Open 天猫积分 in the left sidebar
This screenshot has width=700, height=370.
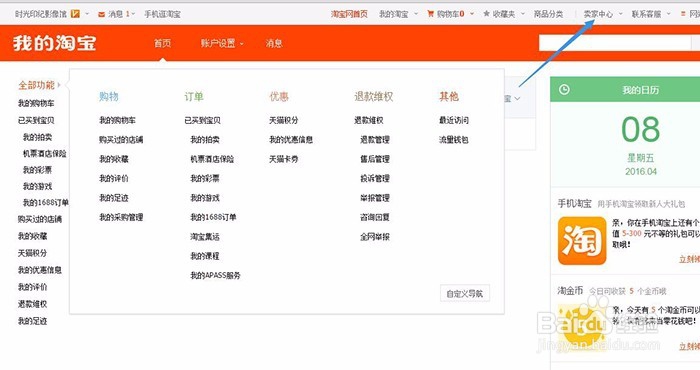(32, 254)
